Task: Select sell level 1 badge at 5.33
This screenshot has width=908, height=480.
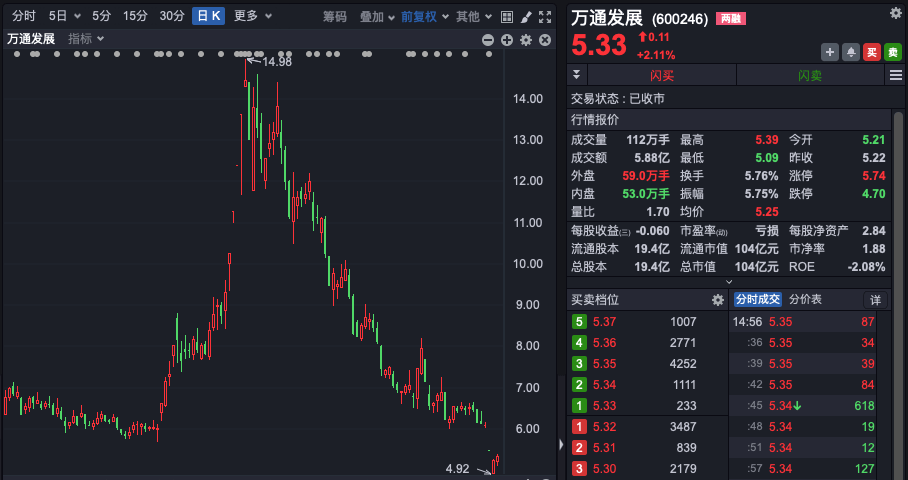Action: point(579,406)
